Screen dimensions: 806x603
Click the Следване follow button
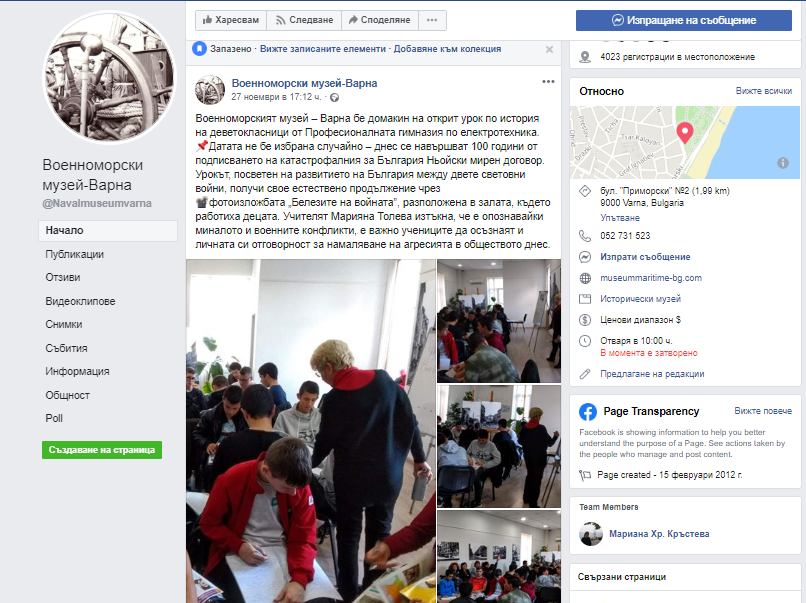tap(304, 20)
